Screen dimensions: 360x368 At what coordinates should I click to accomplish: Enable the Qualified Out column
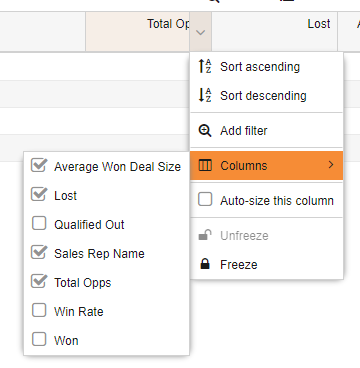point(39,224)
